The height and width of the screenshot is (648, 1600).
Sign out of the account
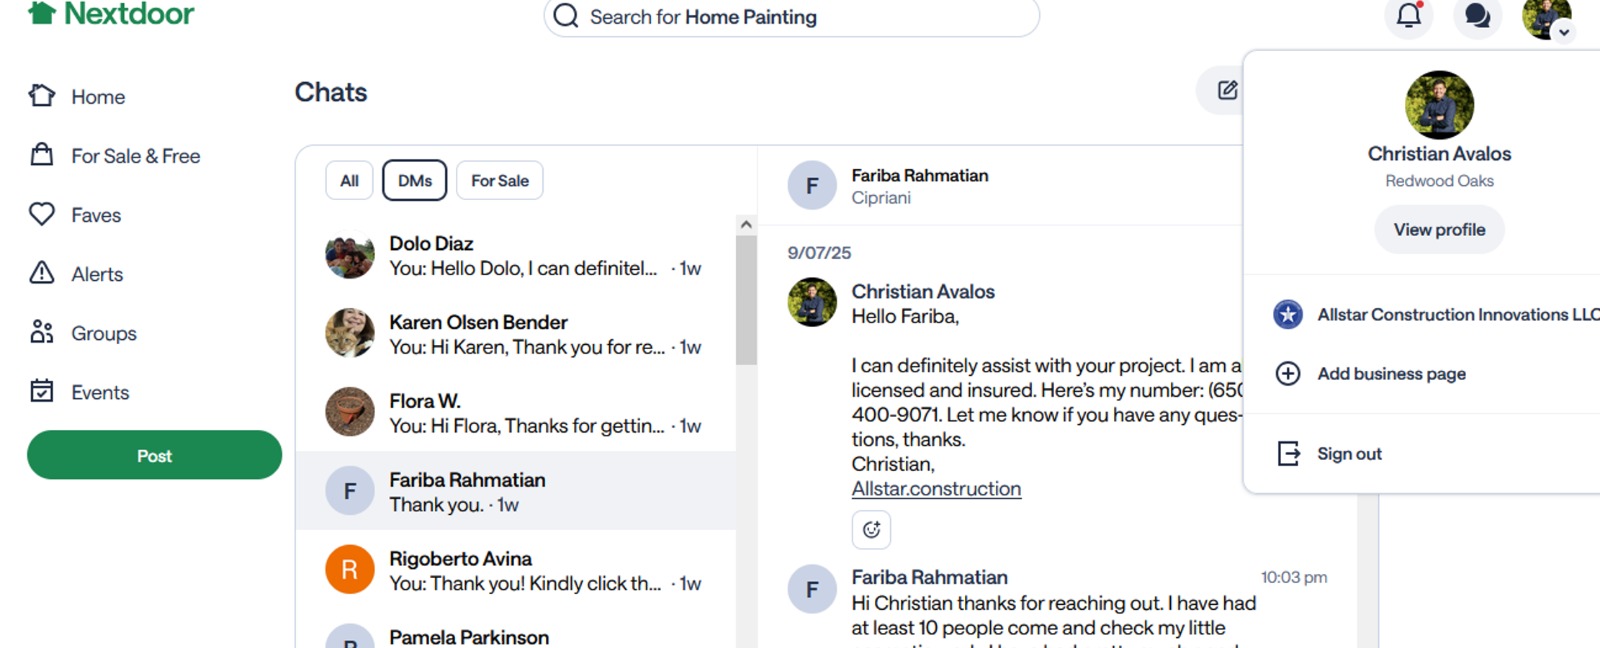coord(1348,454)
